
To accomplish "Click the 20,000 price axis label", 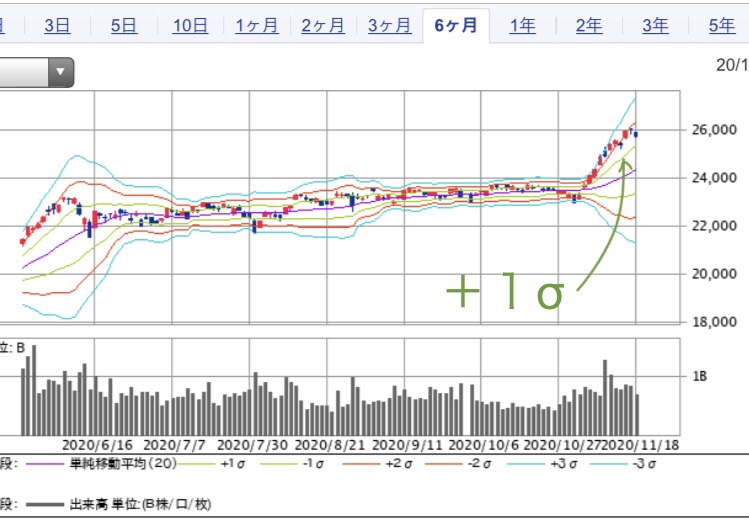I will (715, 274).
